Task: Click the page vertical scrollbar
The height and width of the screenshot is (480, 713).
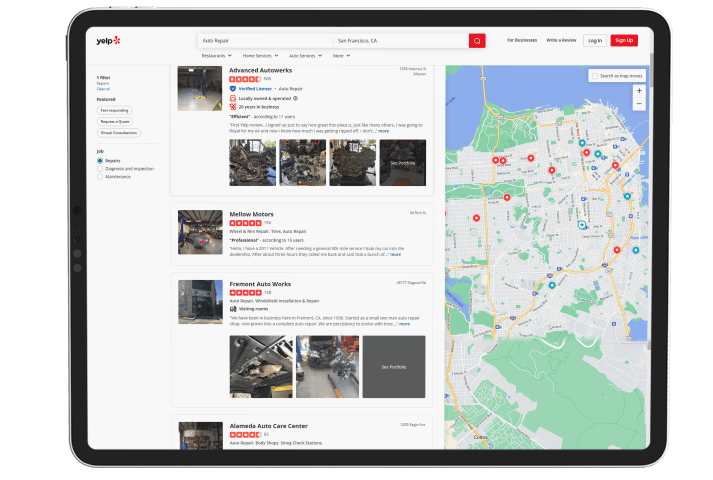Action: (652, 70)
